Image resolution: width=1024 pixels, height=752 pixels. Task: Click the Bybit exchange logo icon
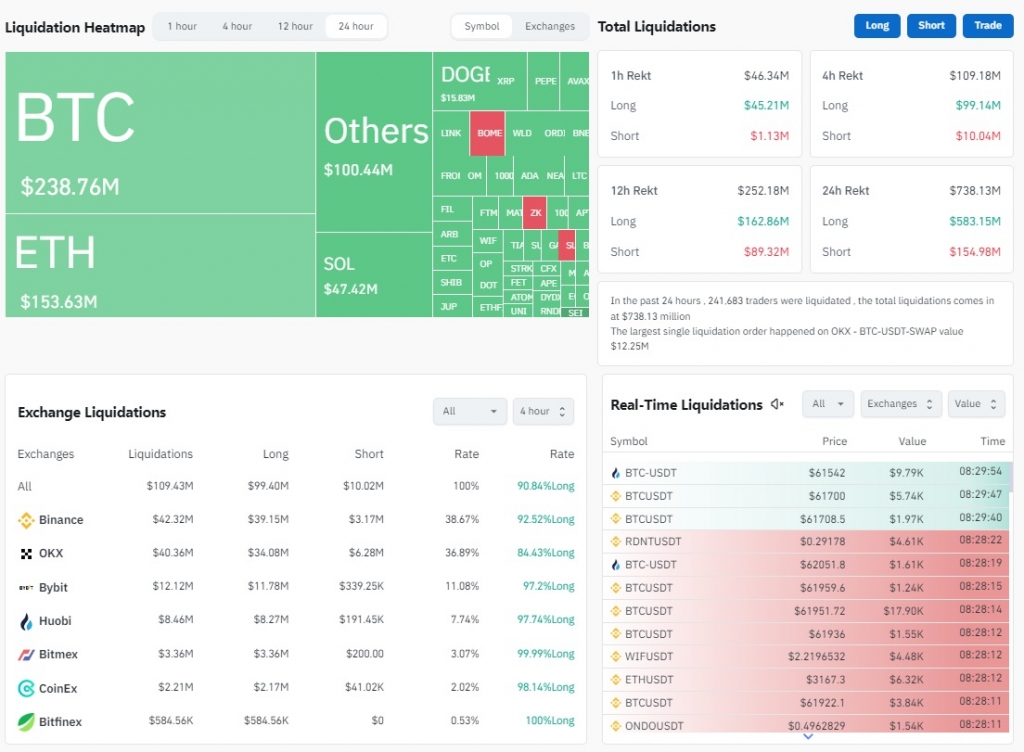coord(26,587)
